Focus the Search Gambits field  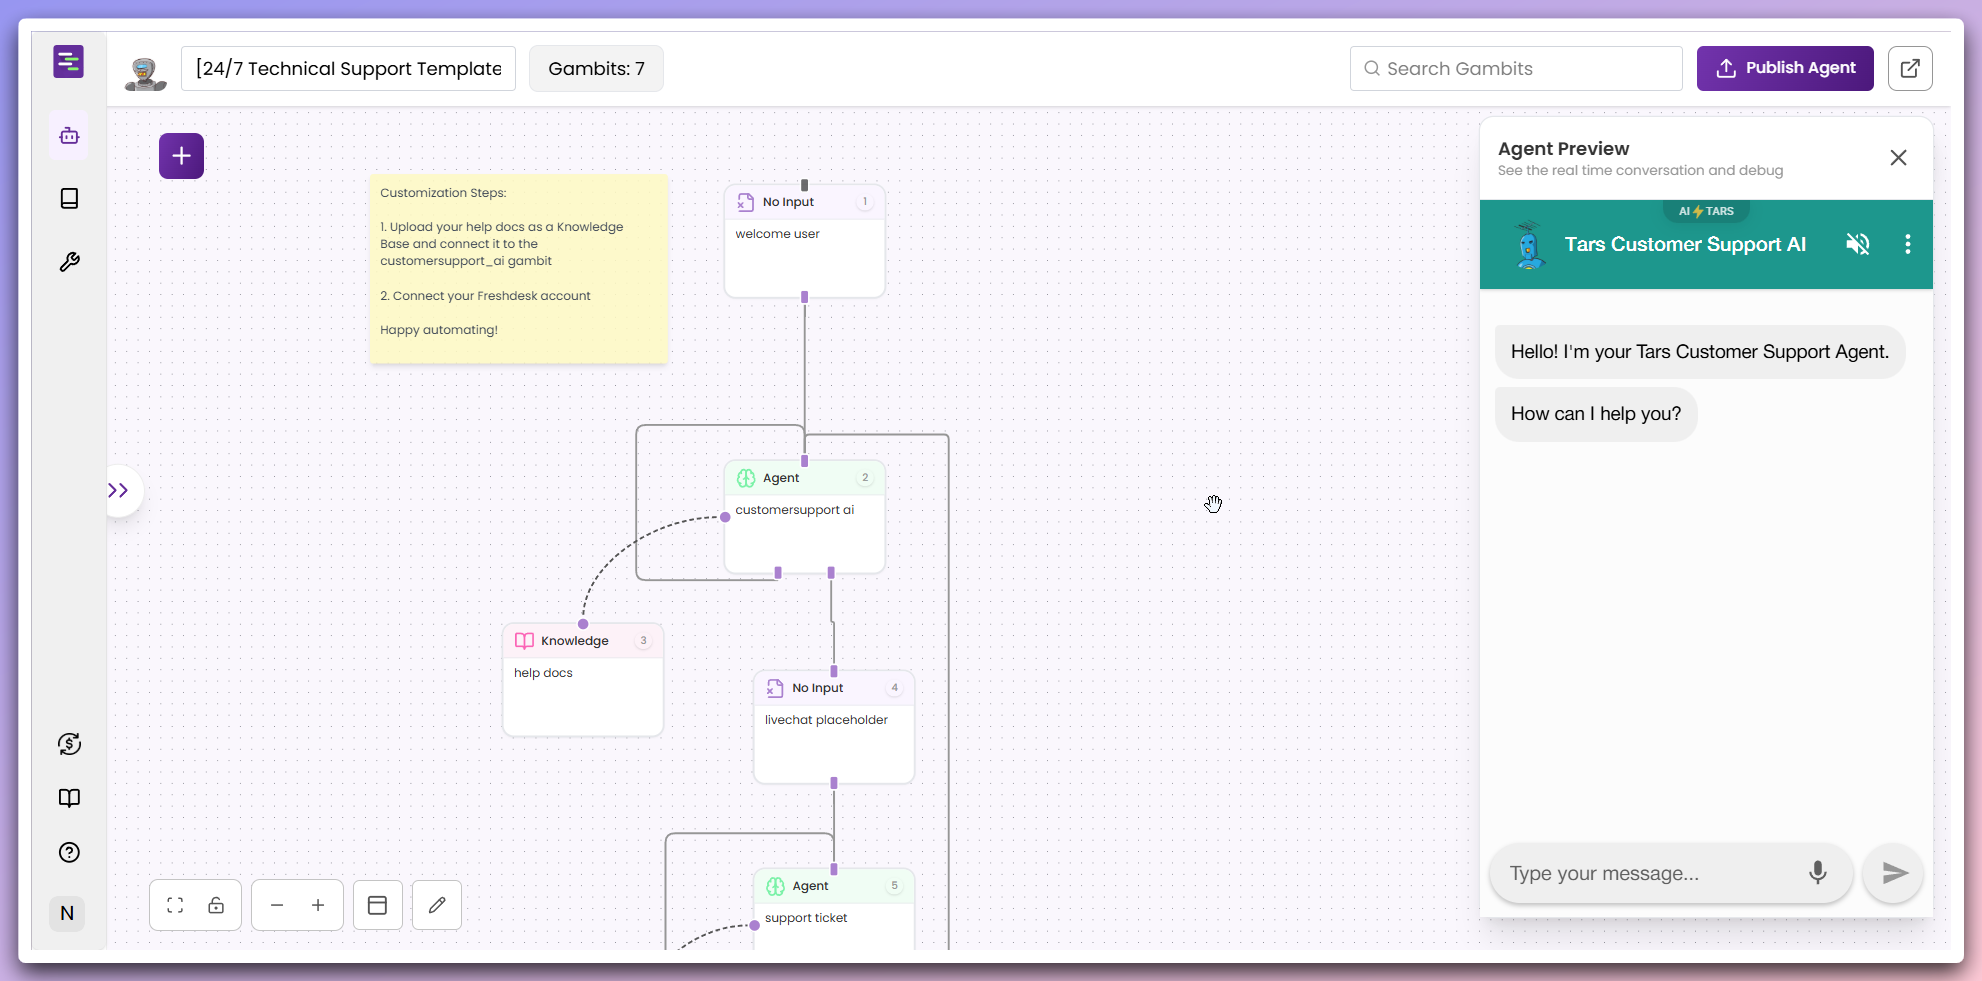click(x=1516, y=68)
